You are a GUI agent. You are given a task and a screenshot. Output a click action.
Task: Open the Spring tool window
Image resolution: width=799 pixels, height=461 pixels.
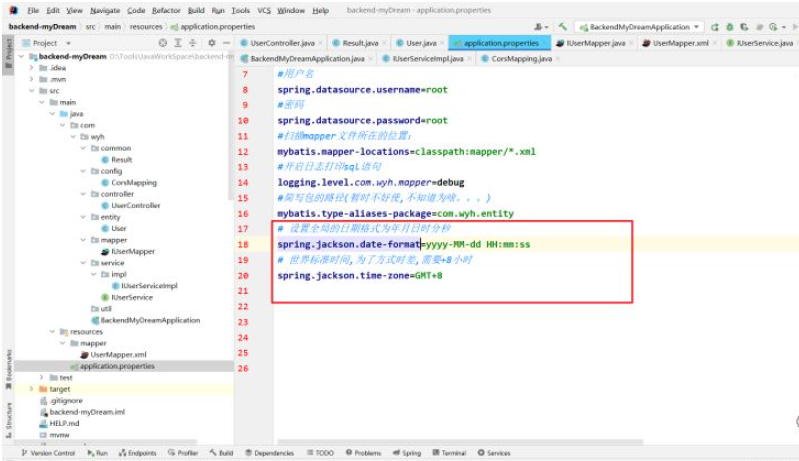(x=407, y=453)
